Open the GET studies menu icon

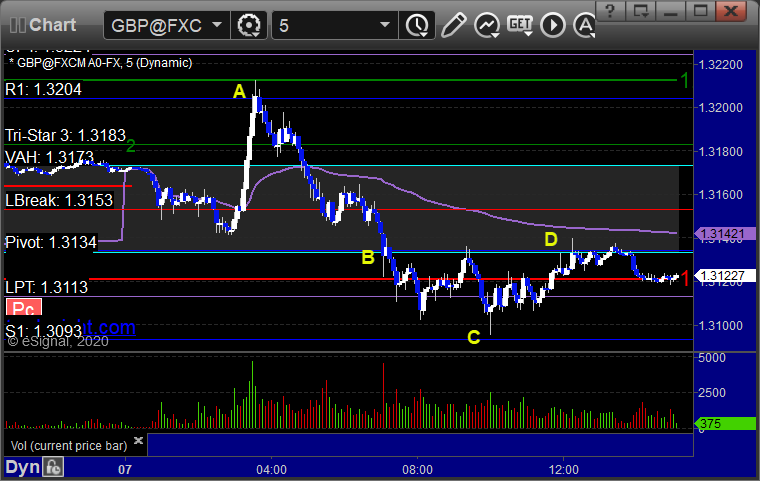[x=520, y=25]
